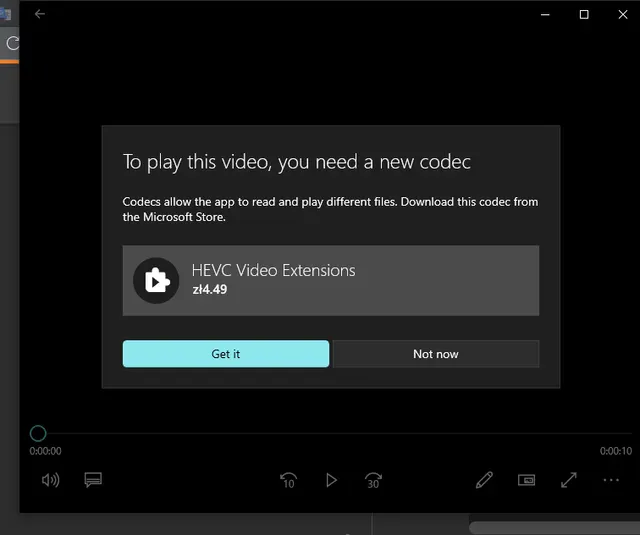Click the HEVC codec puzzle-piece icon
640x535 pixels.
coord(156,280)
